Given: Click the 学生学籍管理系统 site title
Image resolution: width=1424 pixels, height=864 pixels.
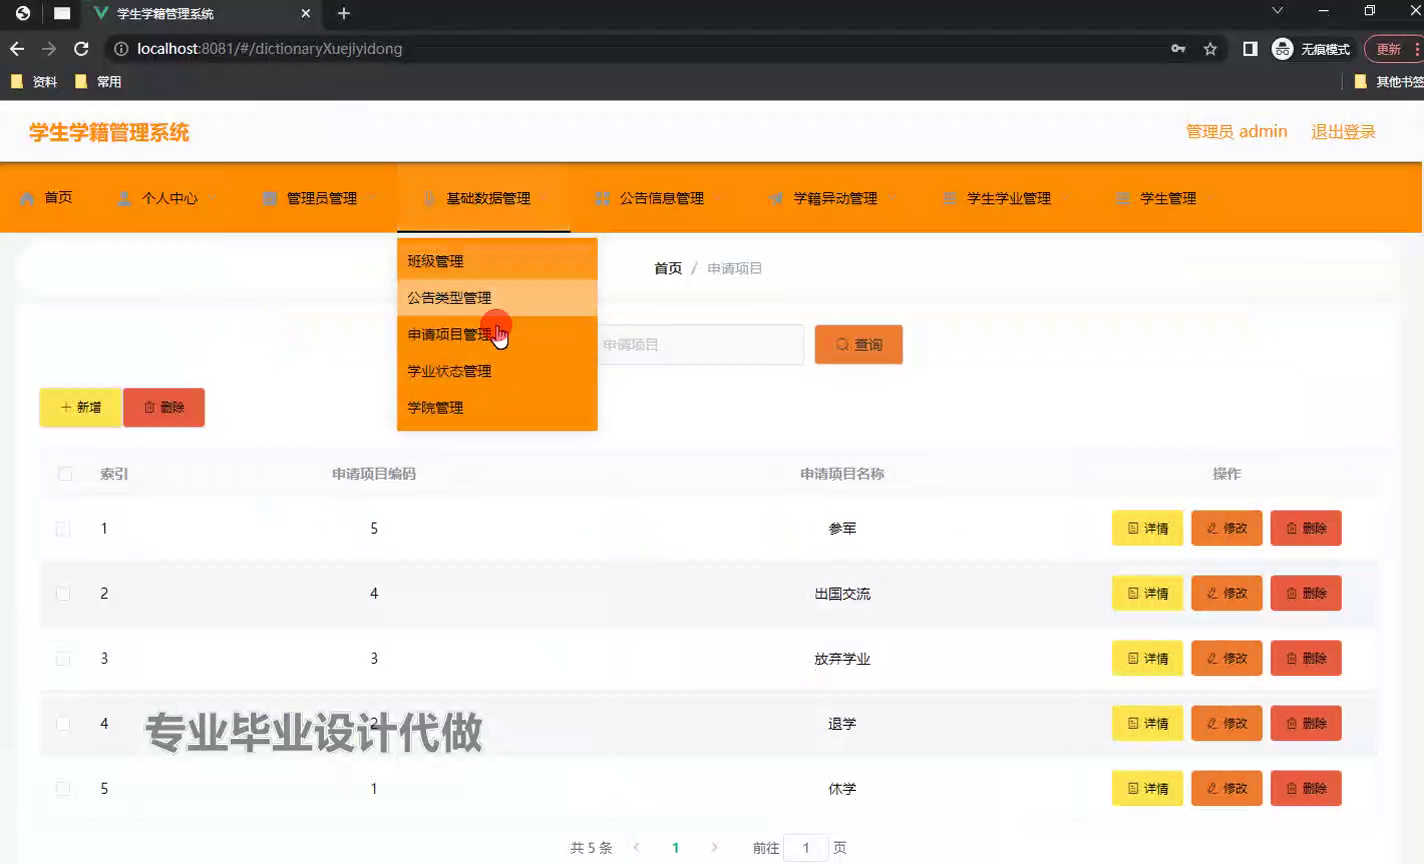Looking at the screenshot, I should click(x=109, y=132).
